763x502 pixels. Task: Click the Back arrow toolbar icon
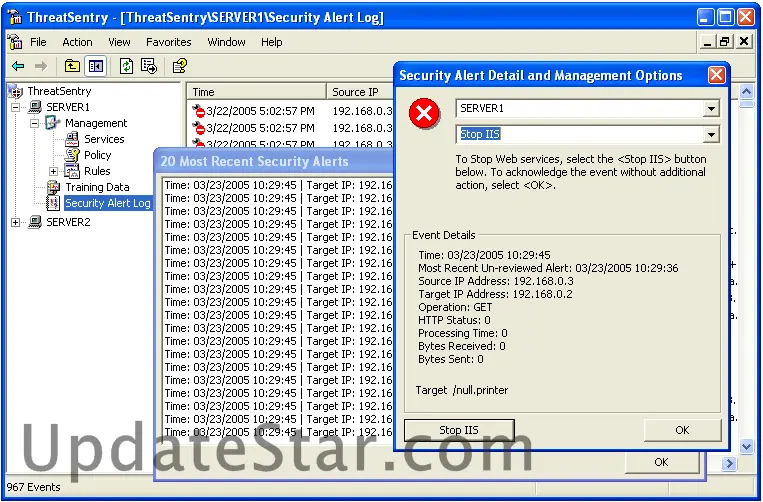[18, 66]
